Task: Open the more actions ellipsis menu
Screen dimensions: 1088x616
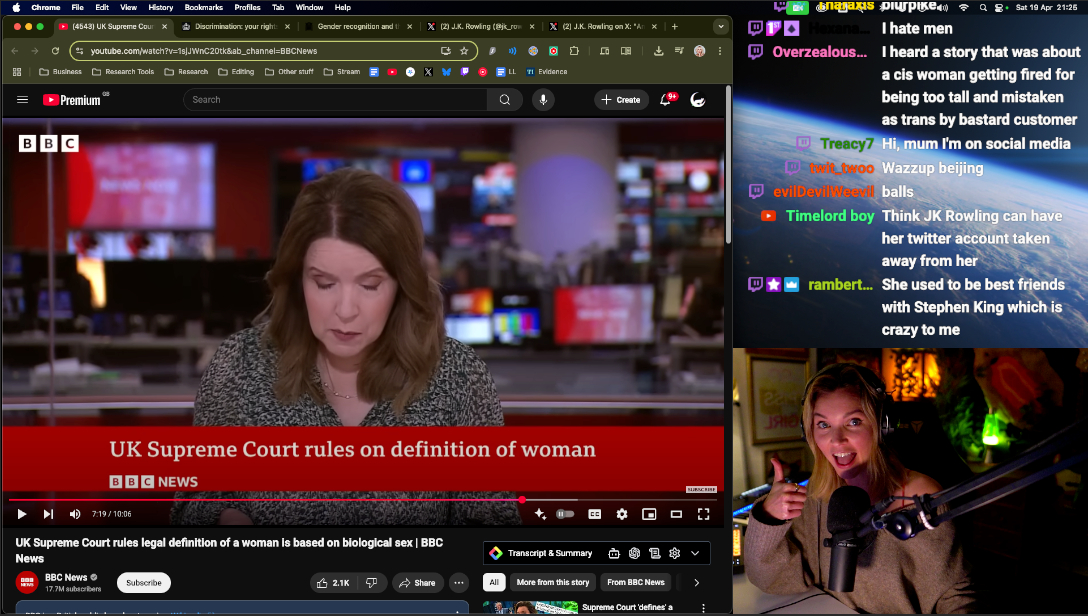Action: (x=459, y=583)
